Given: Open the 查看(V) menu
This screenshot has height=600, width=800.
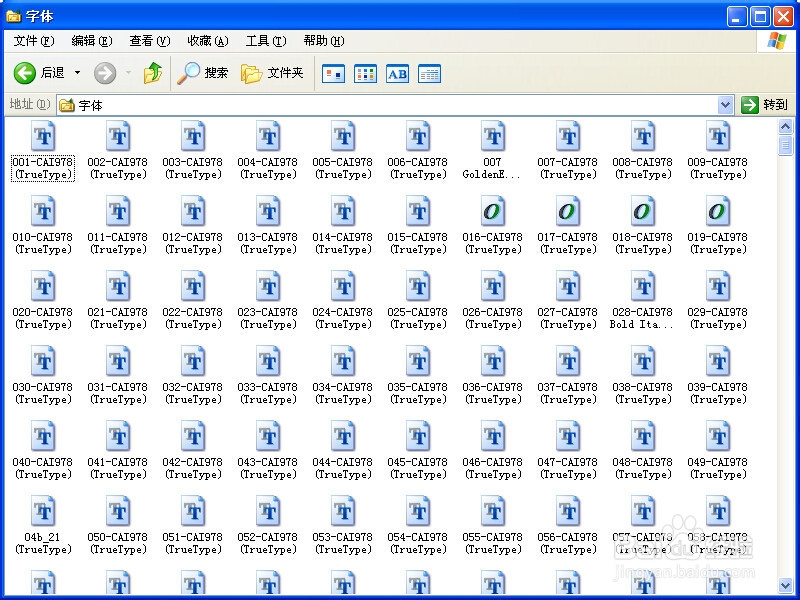Looking at the screenshot, I should tap(149, 41).
